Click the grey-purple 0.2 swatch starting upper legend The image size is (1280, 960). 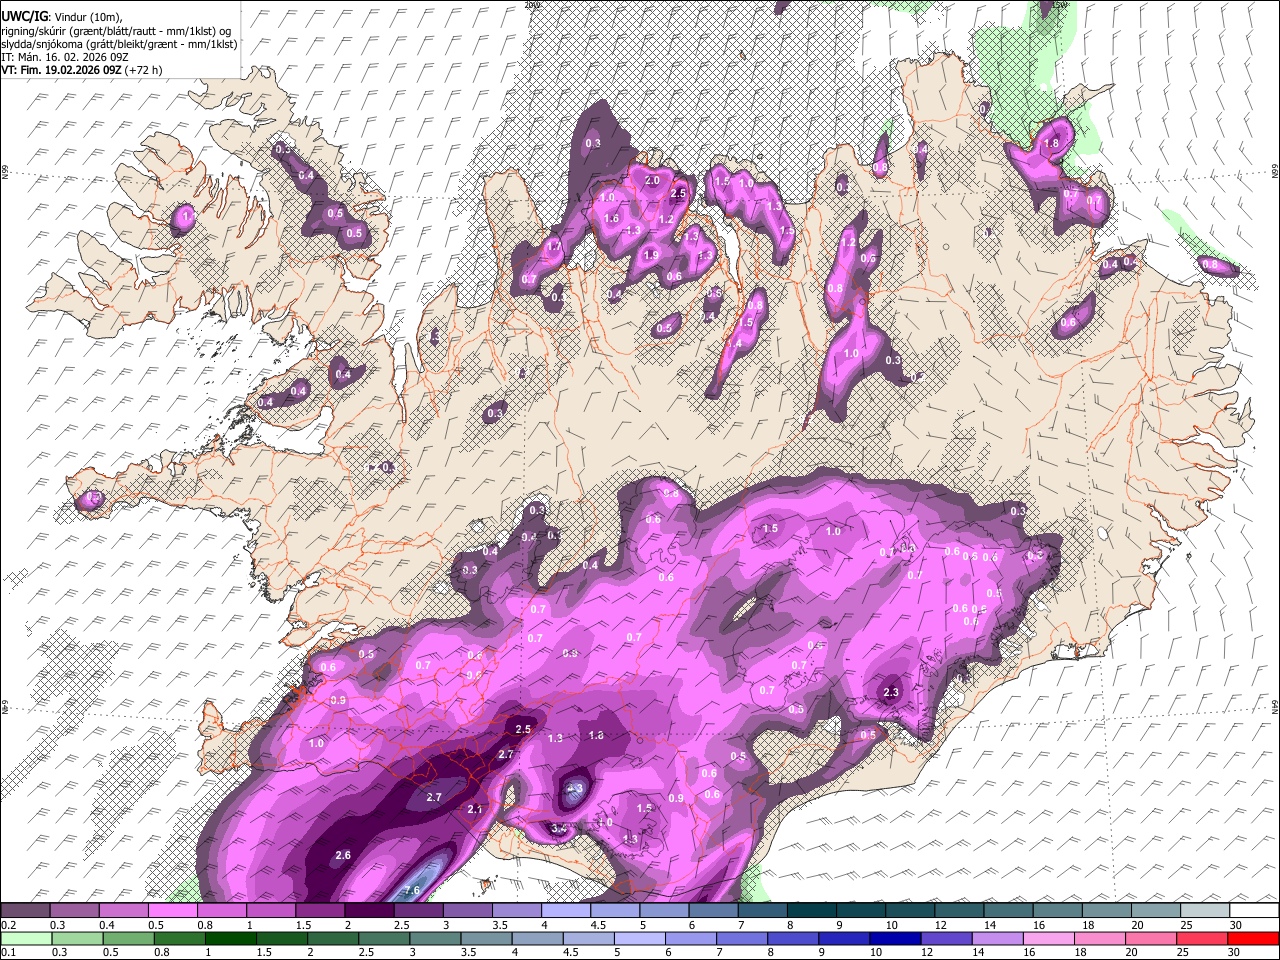[25, 911]
